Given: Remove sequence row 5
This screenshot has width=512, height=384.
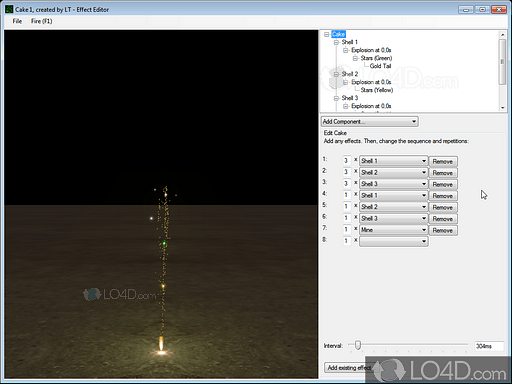Looking at the screenshot, I should [x=443, y=207].
